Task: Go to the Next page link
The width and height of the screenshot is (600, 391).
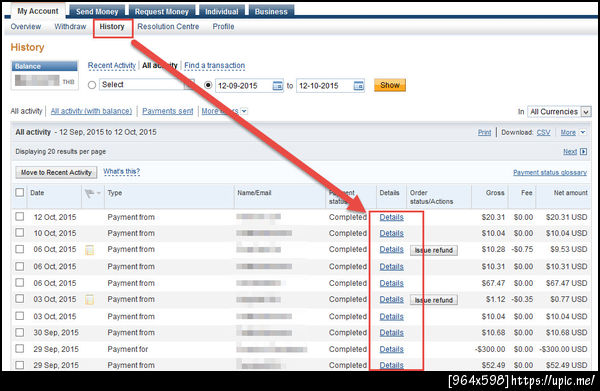Action: click(570, 152)
